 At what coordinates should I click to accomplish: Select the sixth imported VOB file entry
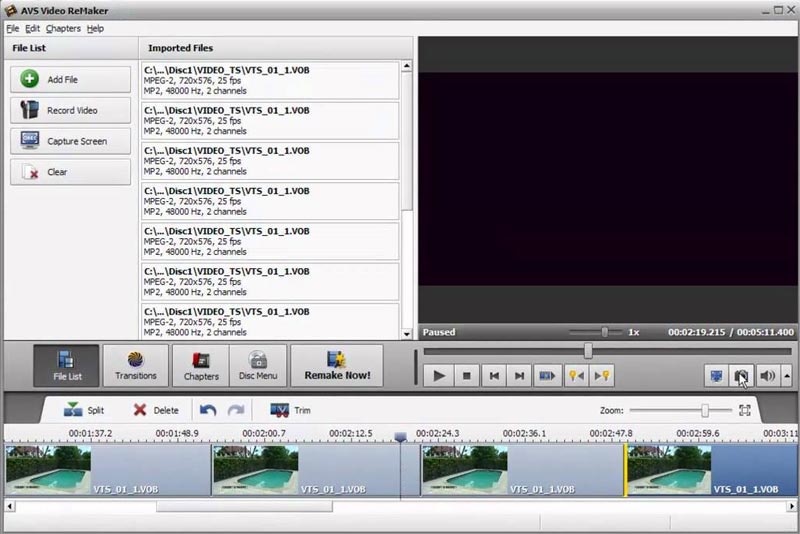270,282
